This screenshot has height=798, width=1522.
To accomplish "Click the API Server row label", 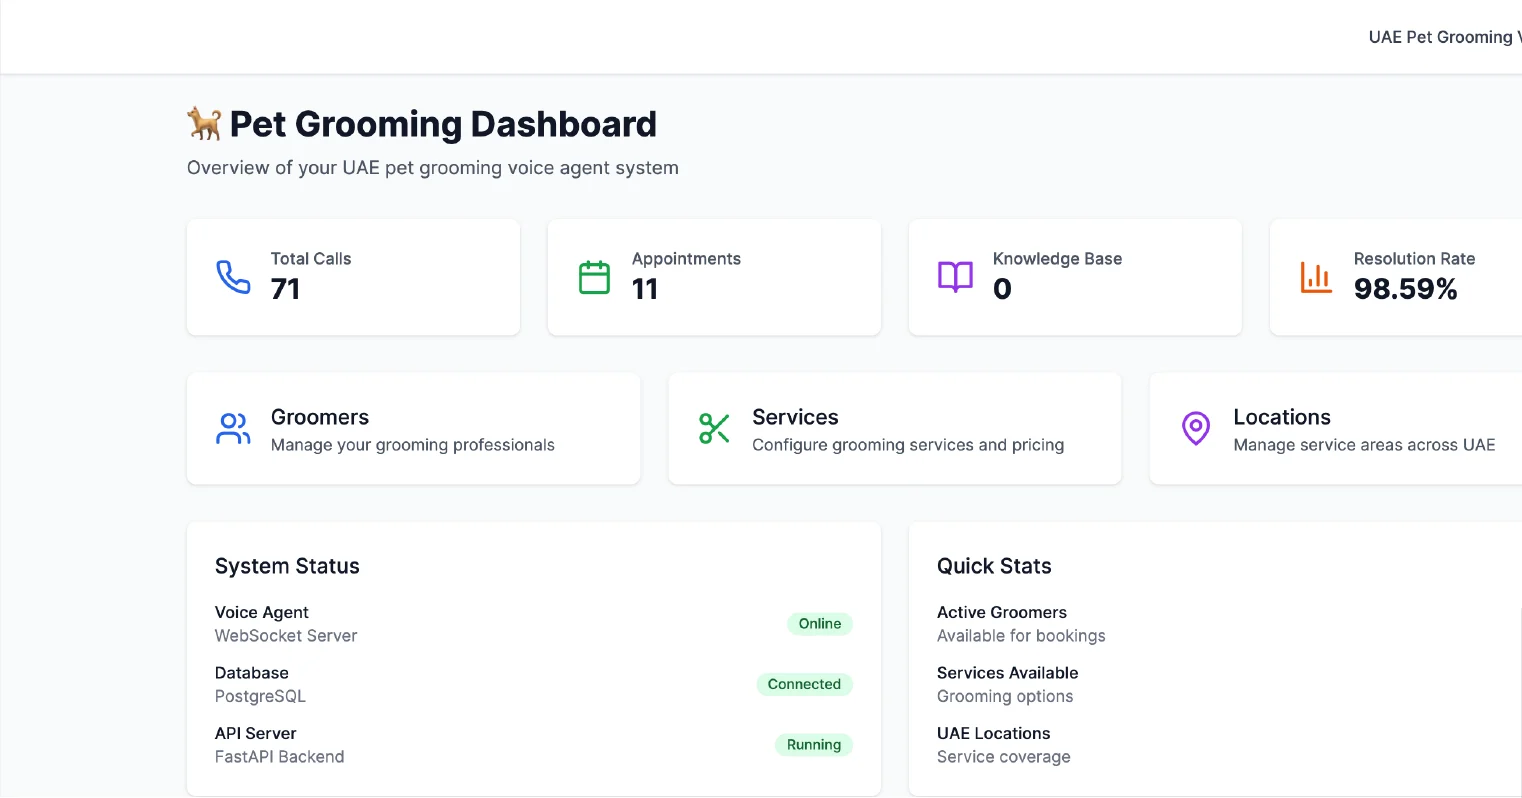I will 256,733.
